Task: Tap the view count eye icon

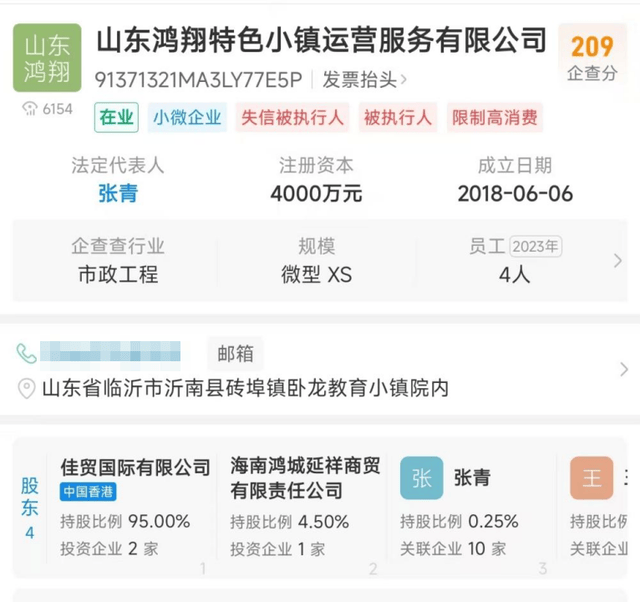Action: (x=29, y=110)
